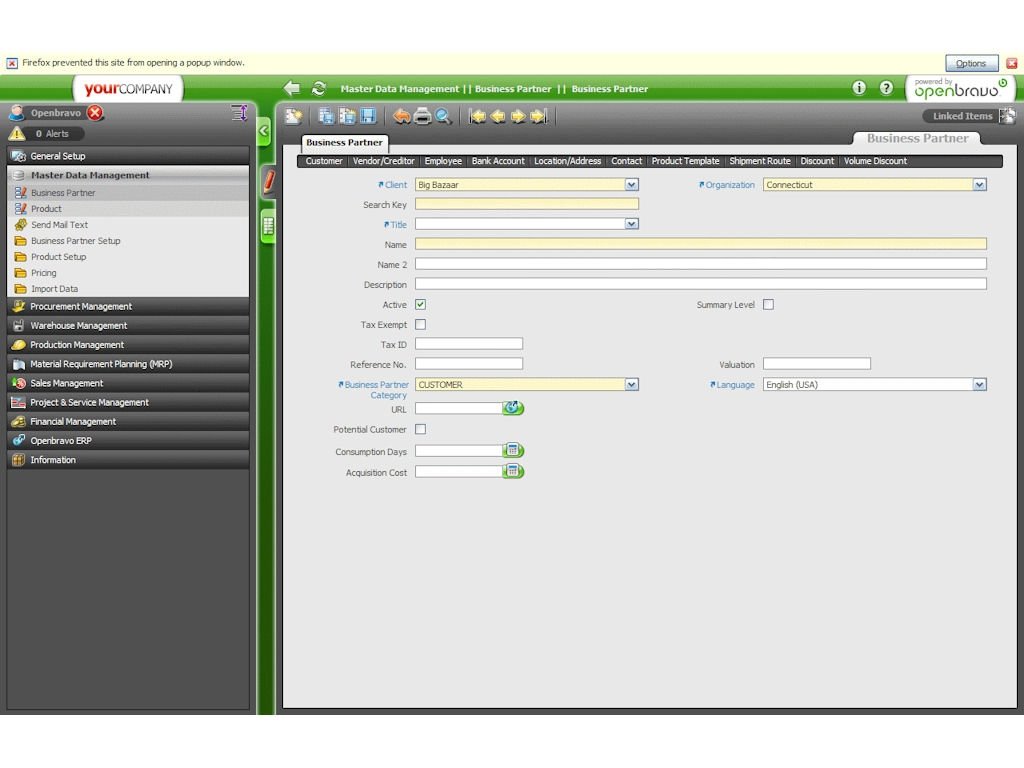Screen dimensions: 1024x768
Task: Close the Firefox popup-blocked notification bar
Action: (x=1012, y=63)
